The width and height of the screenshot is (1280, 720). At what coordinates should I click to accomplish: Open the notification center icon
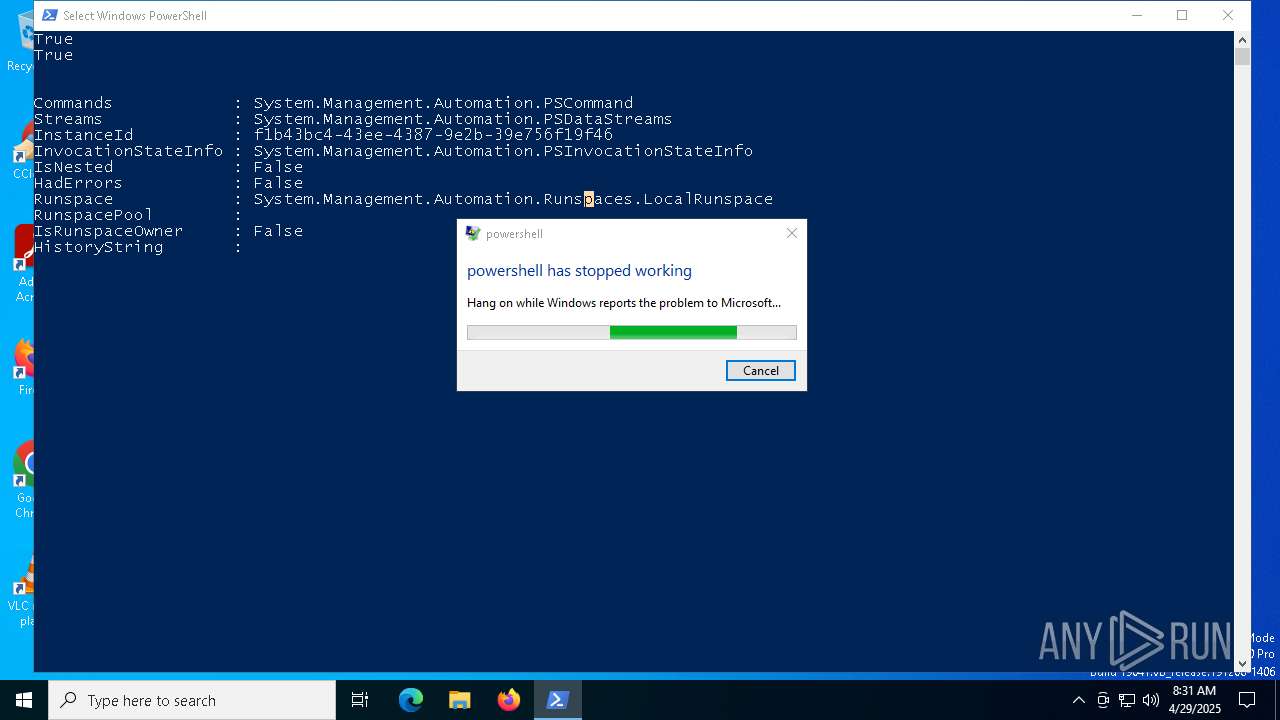pyautogui.click(x=1247, y=700)
